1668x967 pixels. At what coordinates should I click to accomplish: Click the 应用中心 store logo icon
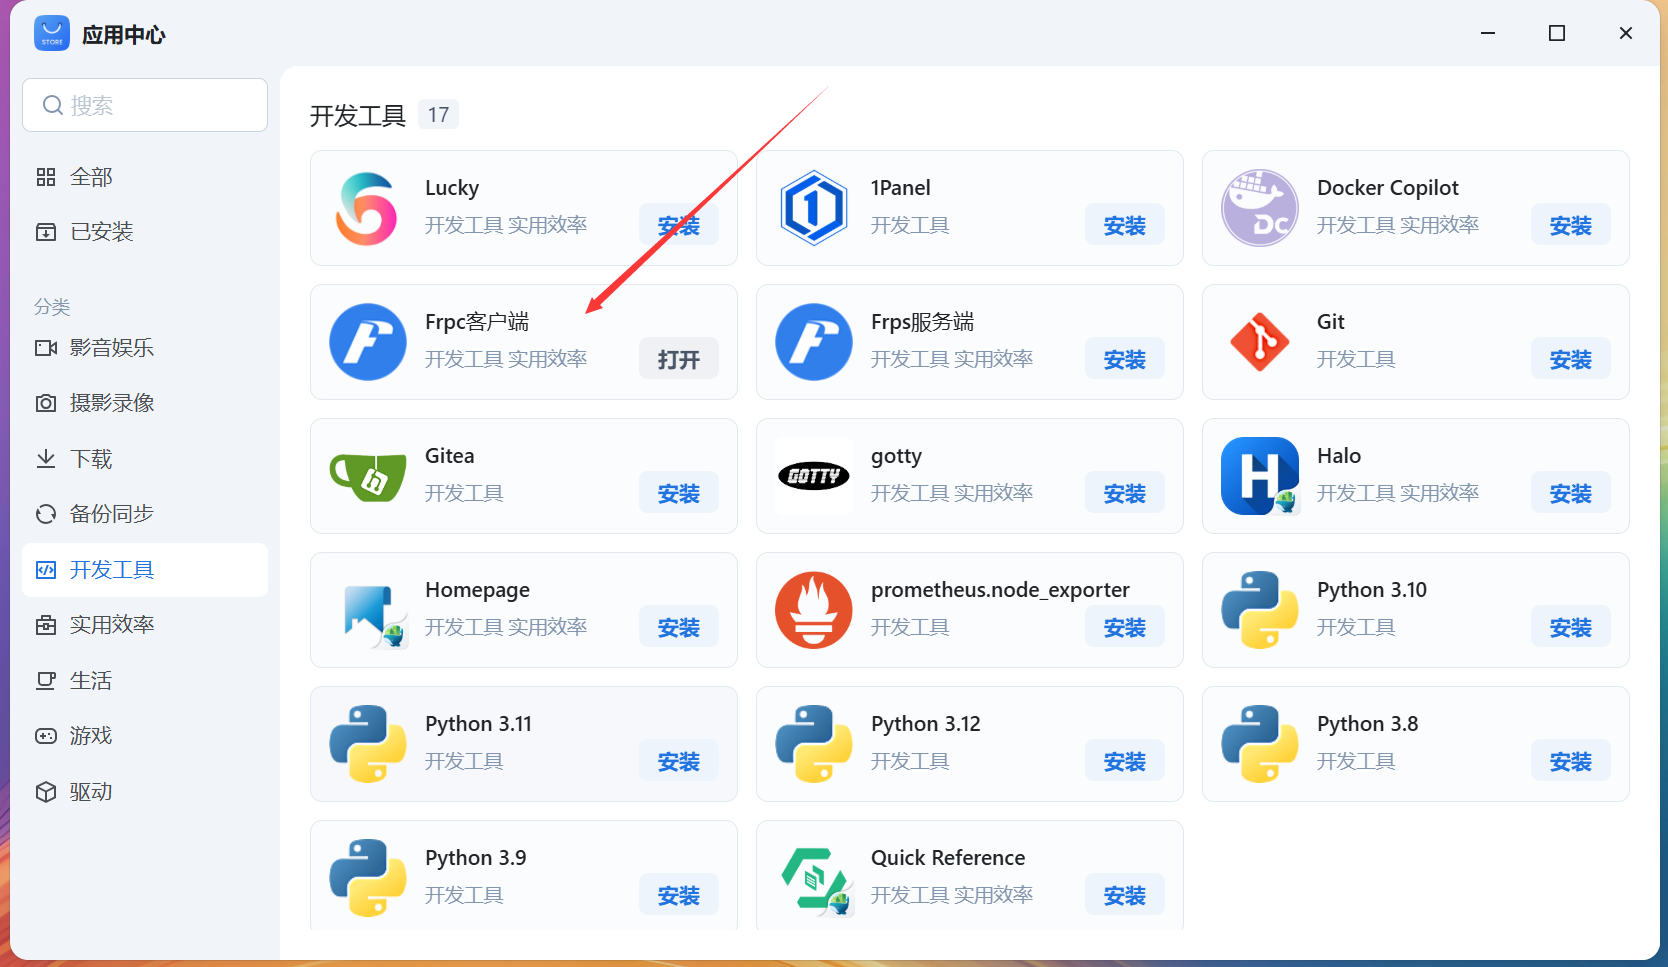pyautogui.click(x=52, y=33)
